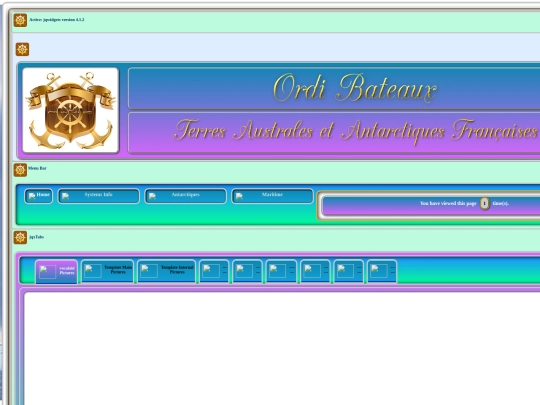Click the thumbnail in Template Internal Pictures tab

pyautogui.click(x=149, y=271)
